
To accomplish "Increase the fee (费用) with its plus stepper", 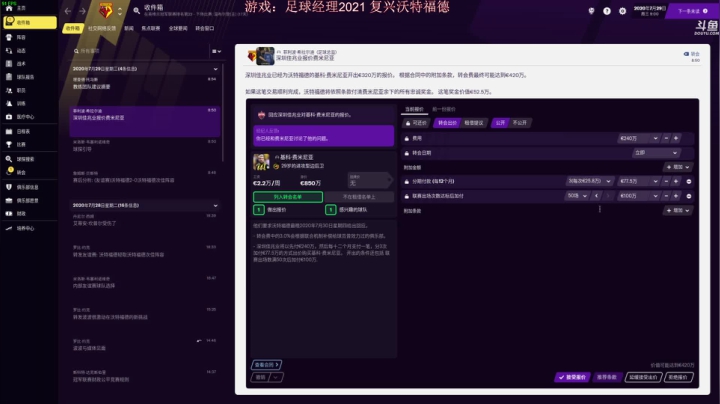I will pyautogui.click(x=676, y=138).
